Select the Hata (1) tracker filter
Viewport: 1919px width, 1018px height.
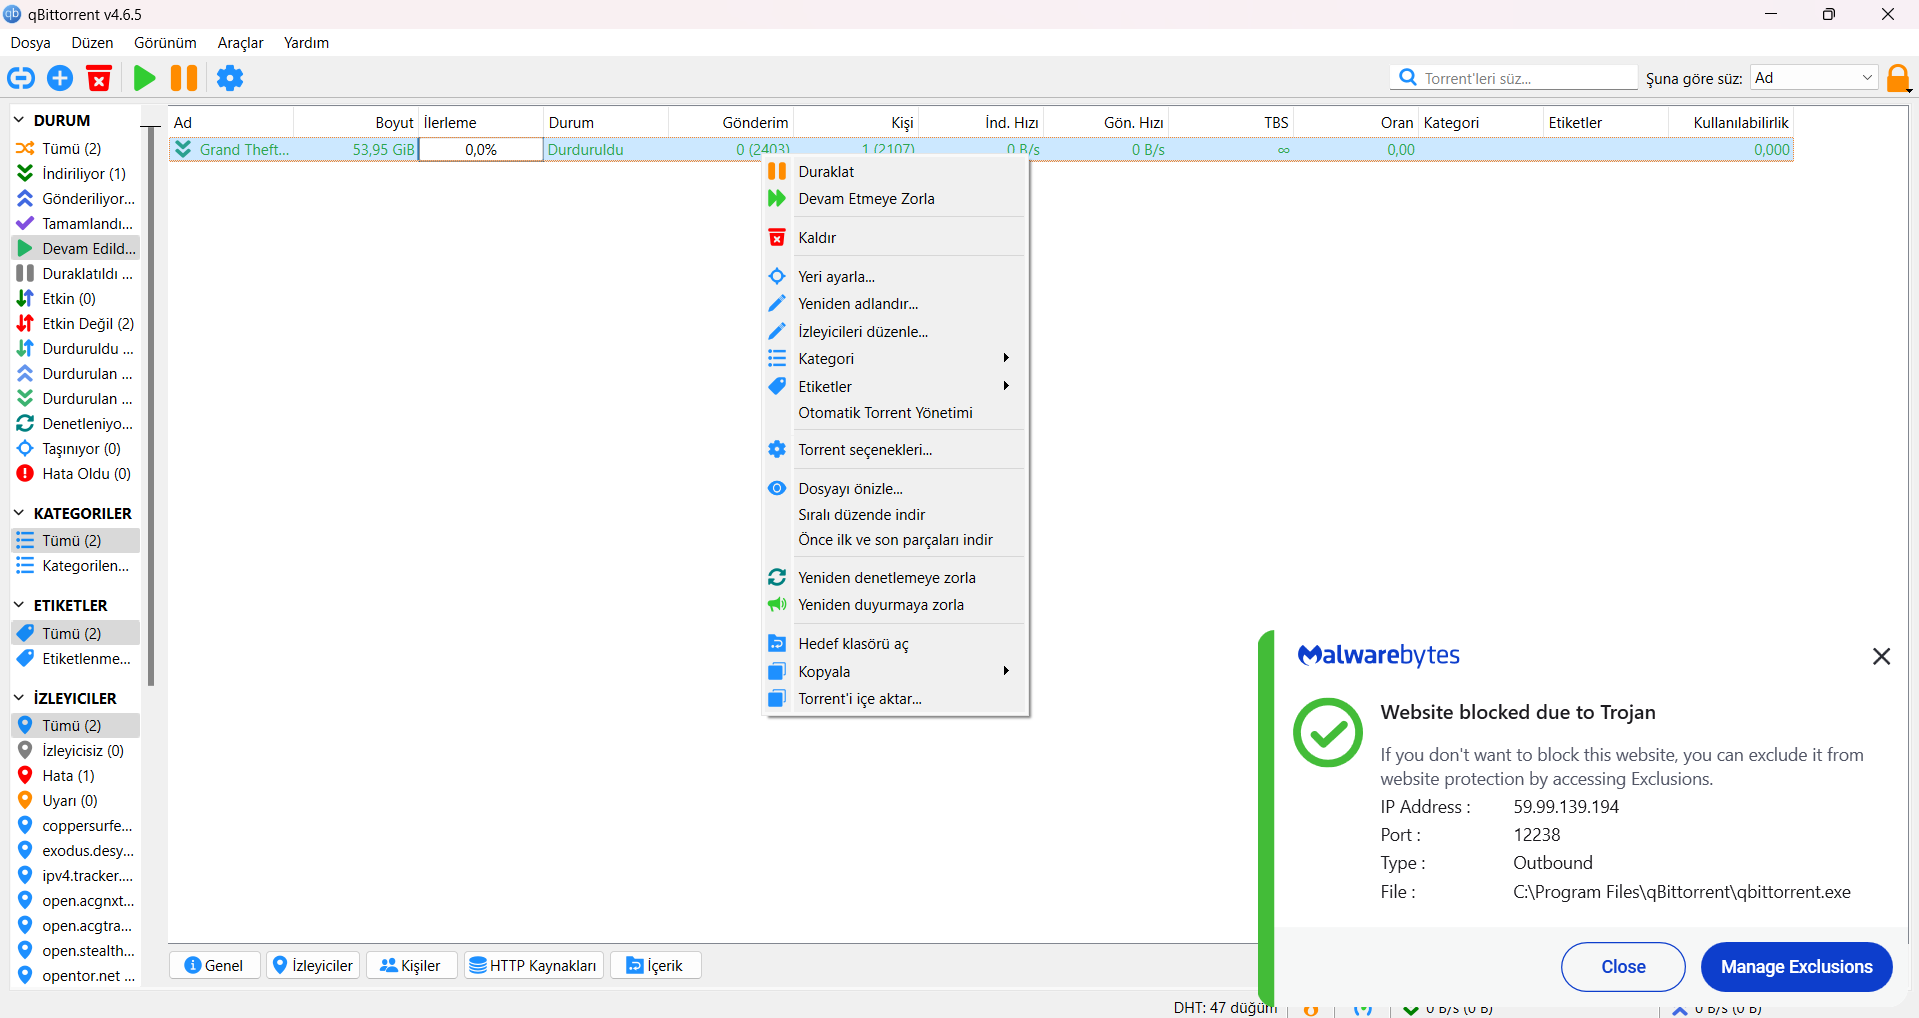[75, 775]
